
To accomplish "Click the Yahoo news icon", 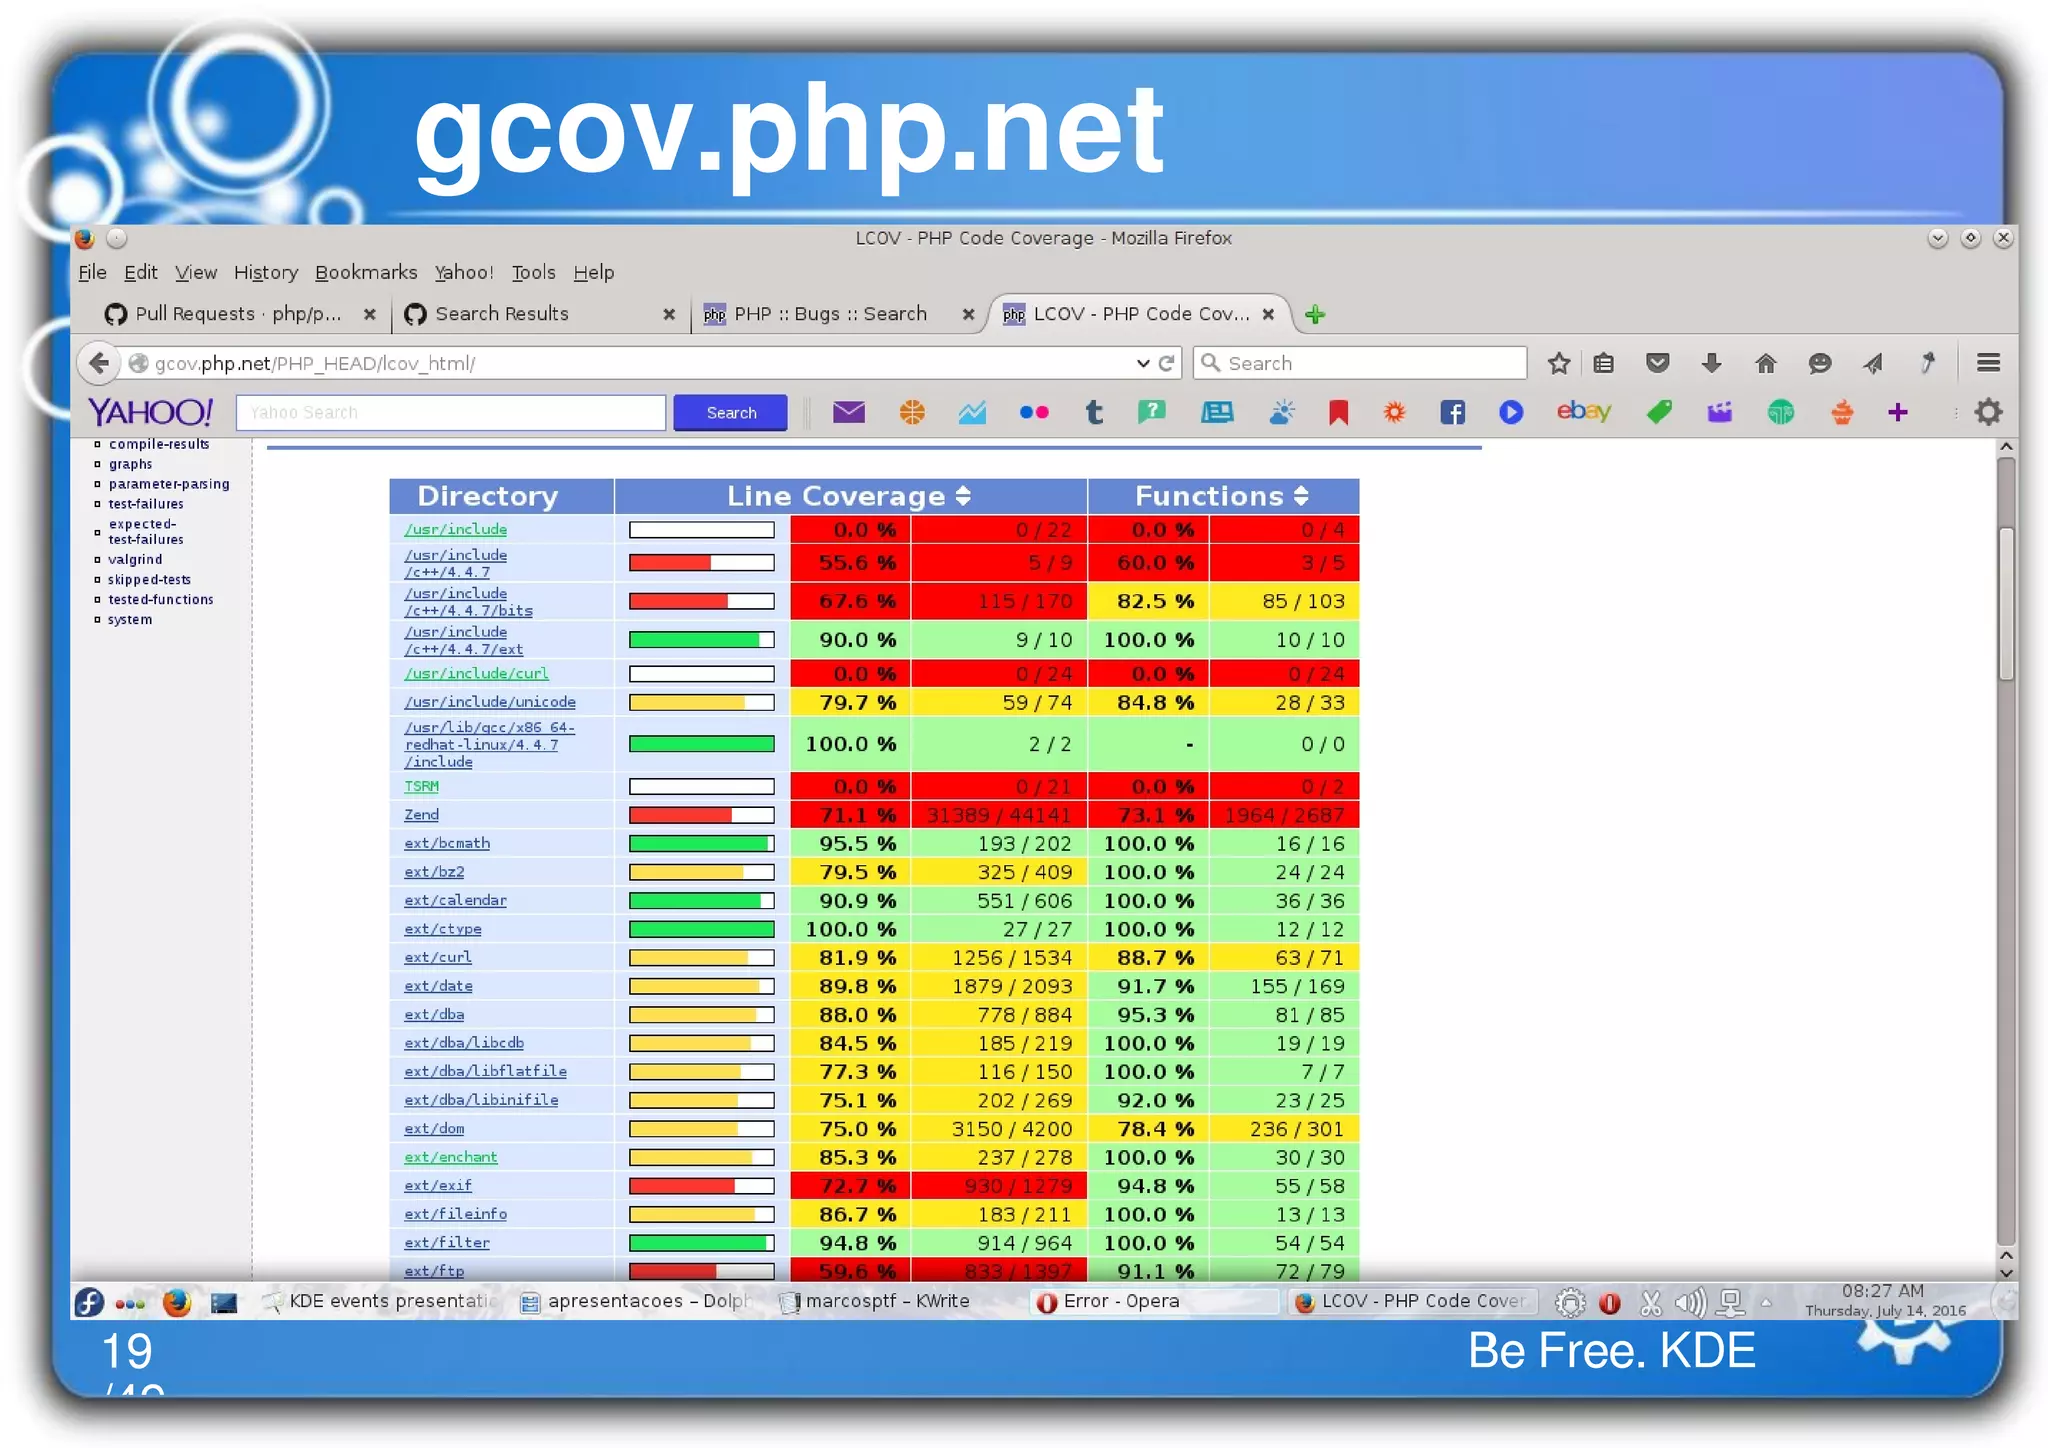I will coord(1217,412).
